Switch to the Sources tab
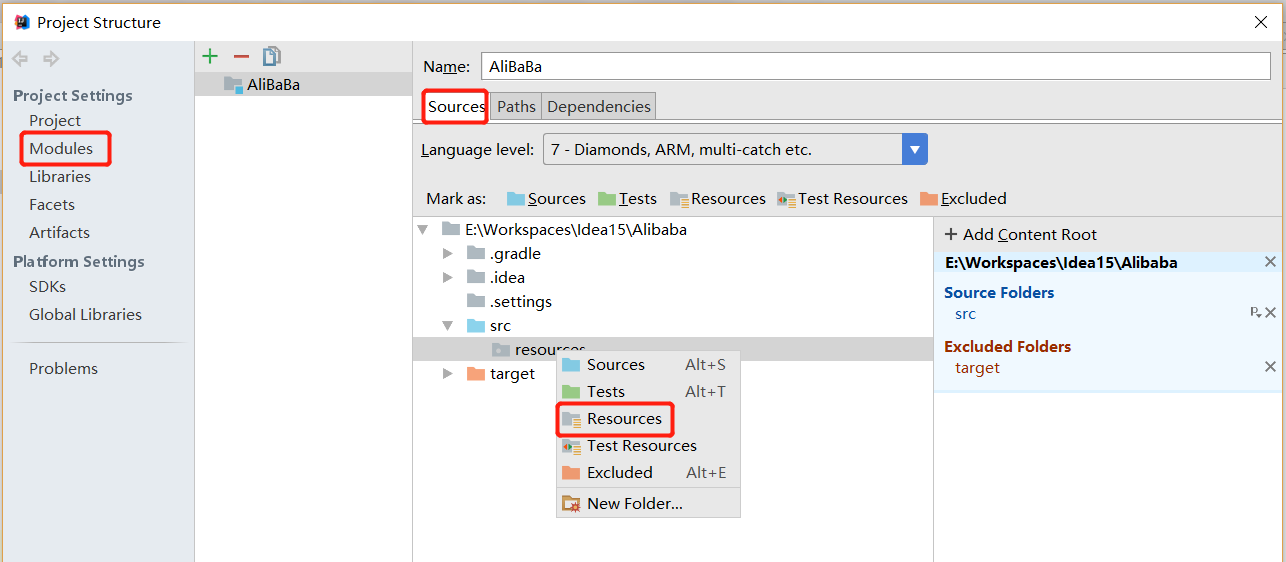Viewport: 1286px width, 562px height. [x=456, y=106]
